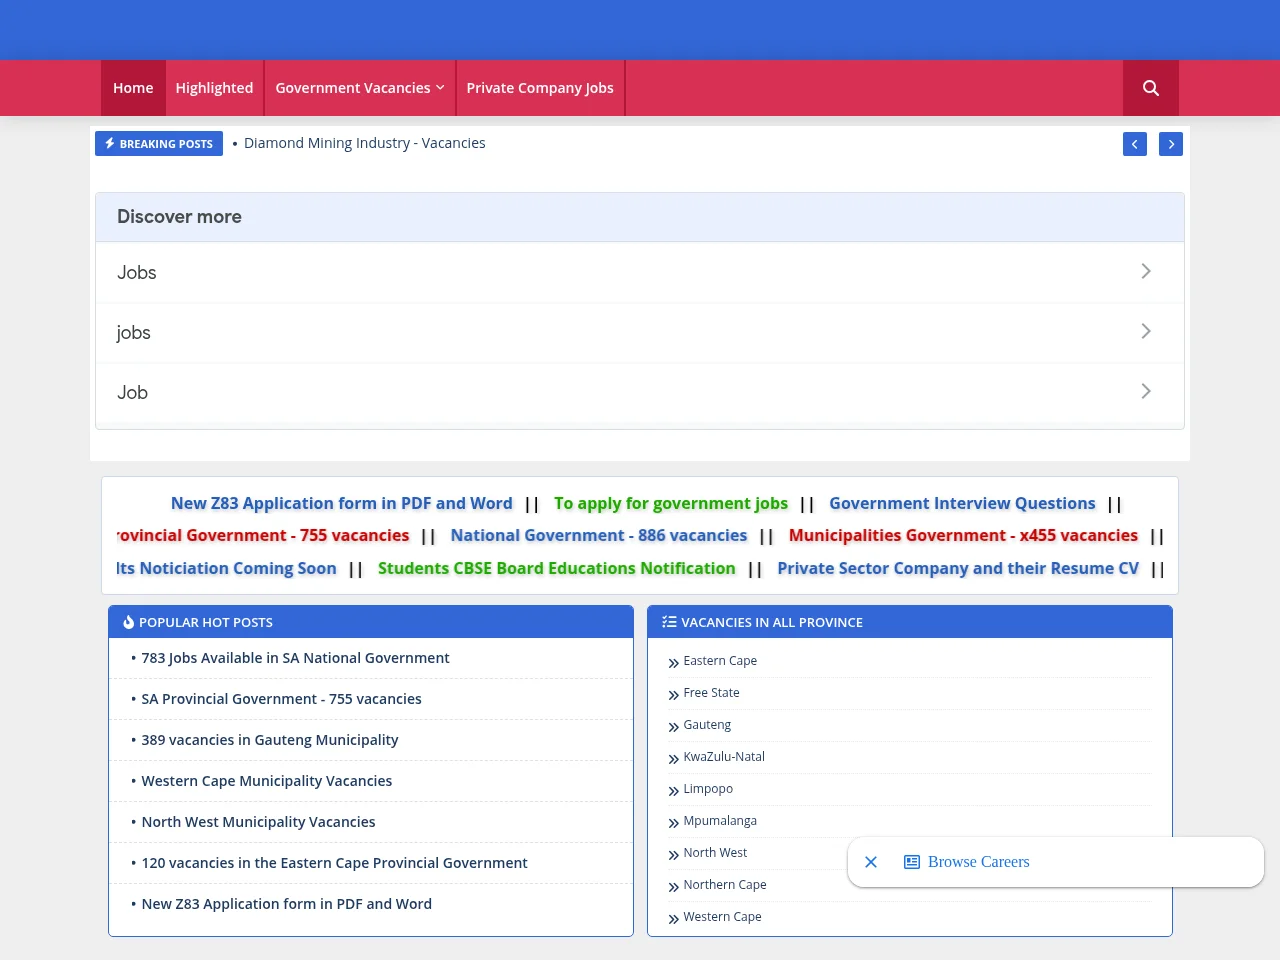Open 120 vacancies Eastern Cape Provincial Government
1280x960 pixels.
334,863
